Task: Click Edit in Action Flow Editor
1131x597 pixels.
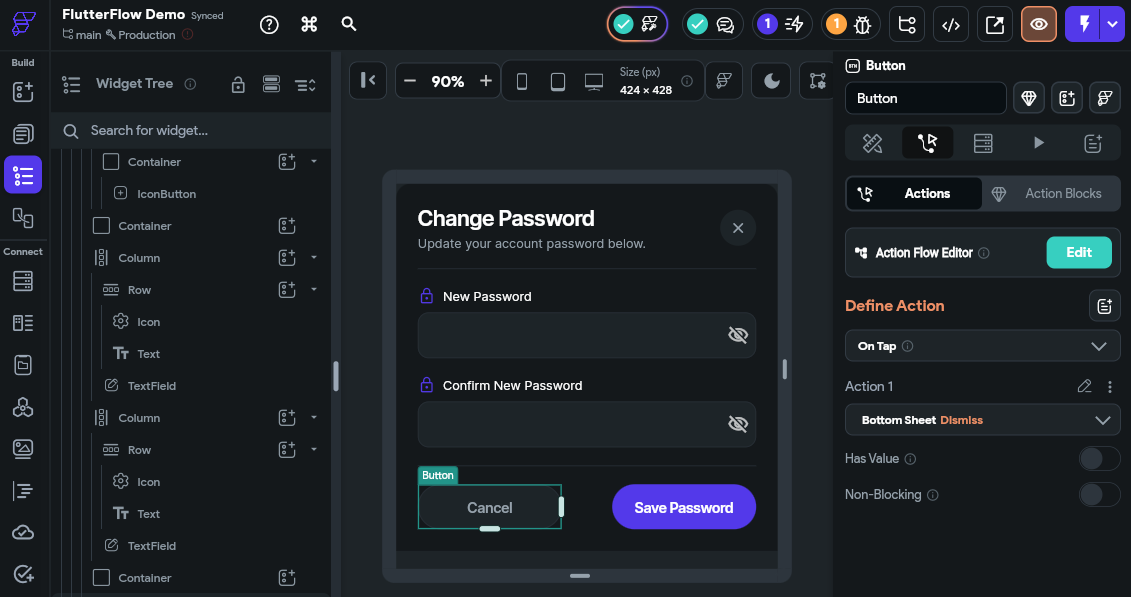Action: click(x=1079, y=252)
